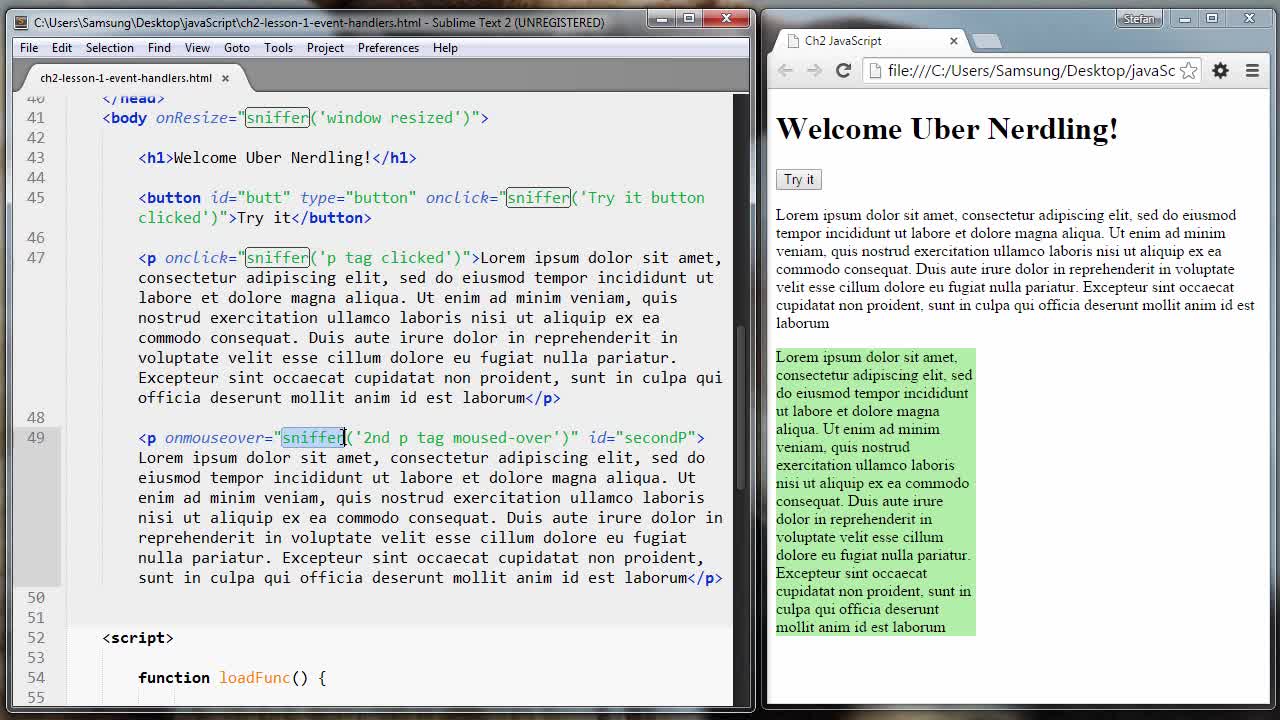Screen dimensions: 1280x720
Task: Click the onmouseover attribute on line 49
Action: click(214, 437)
